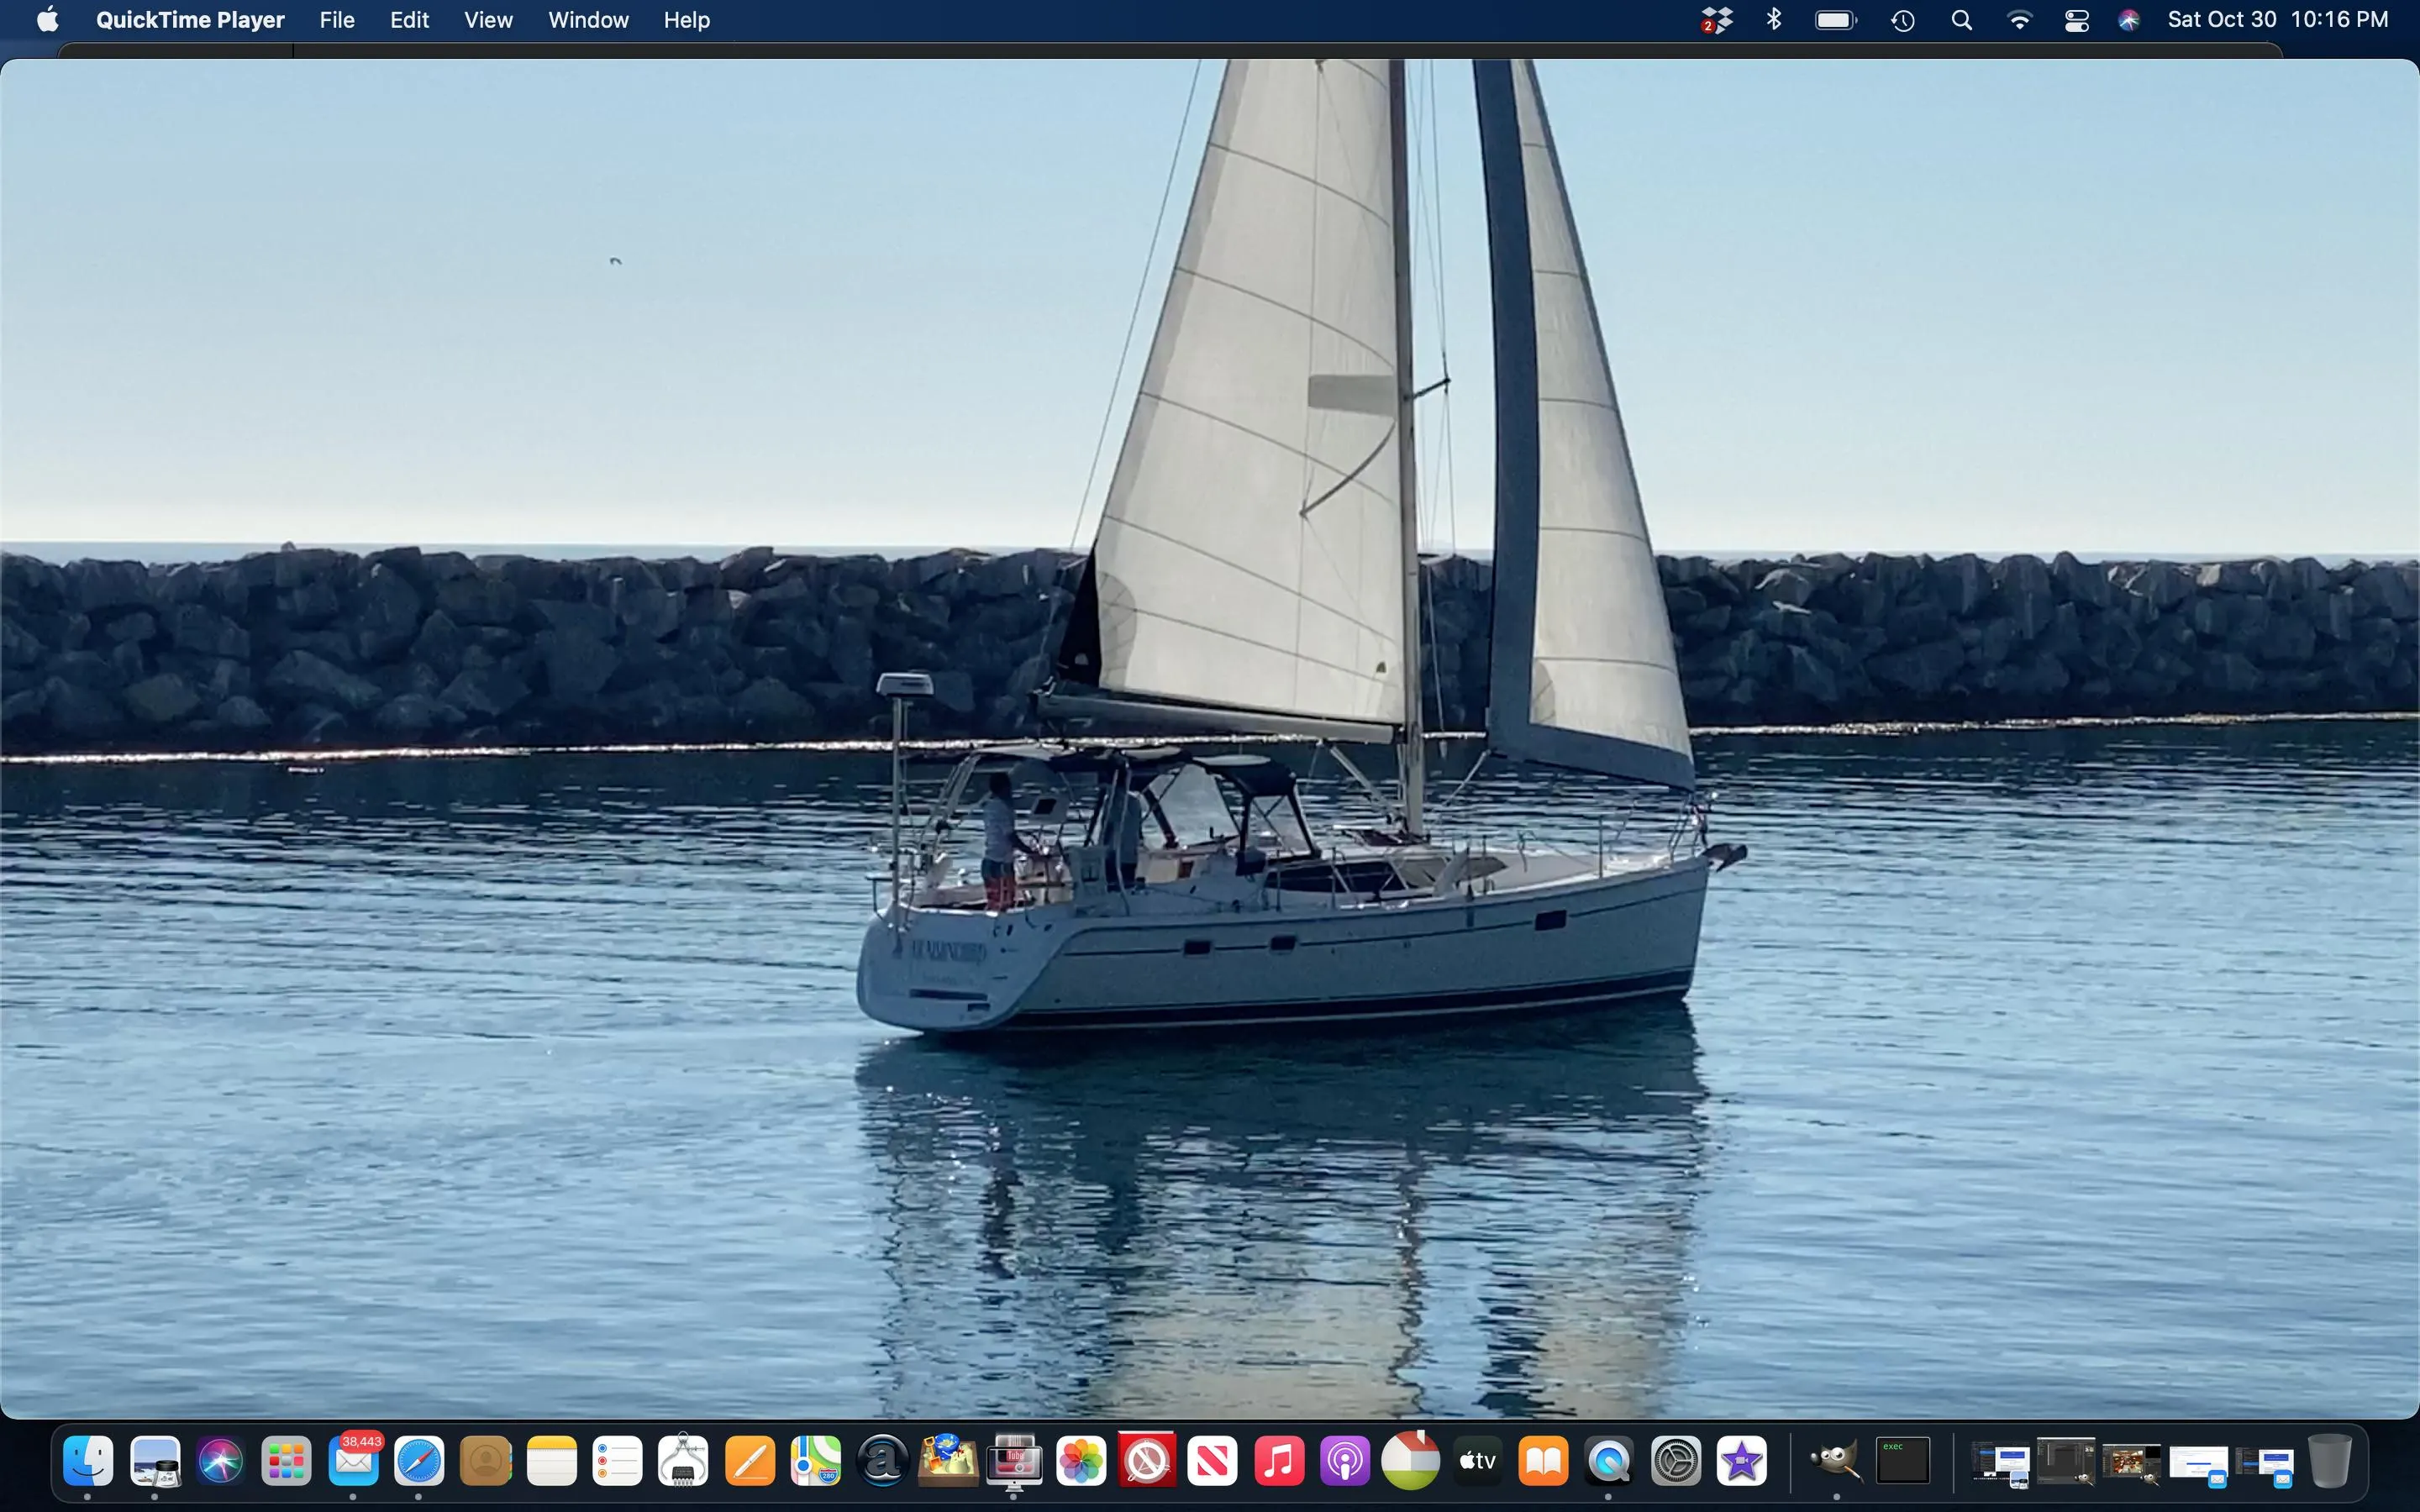Open Siri from the menu bar

click(x=2129, y=20)
